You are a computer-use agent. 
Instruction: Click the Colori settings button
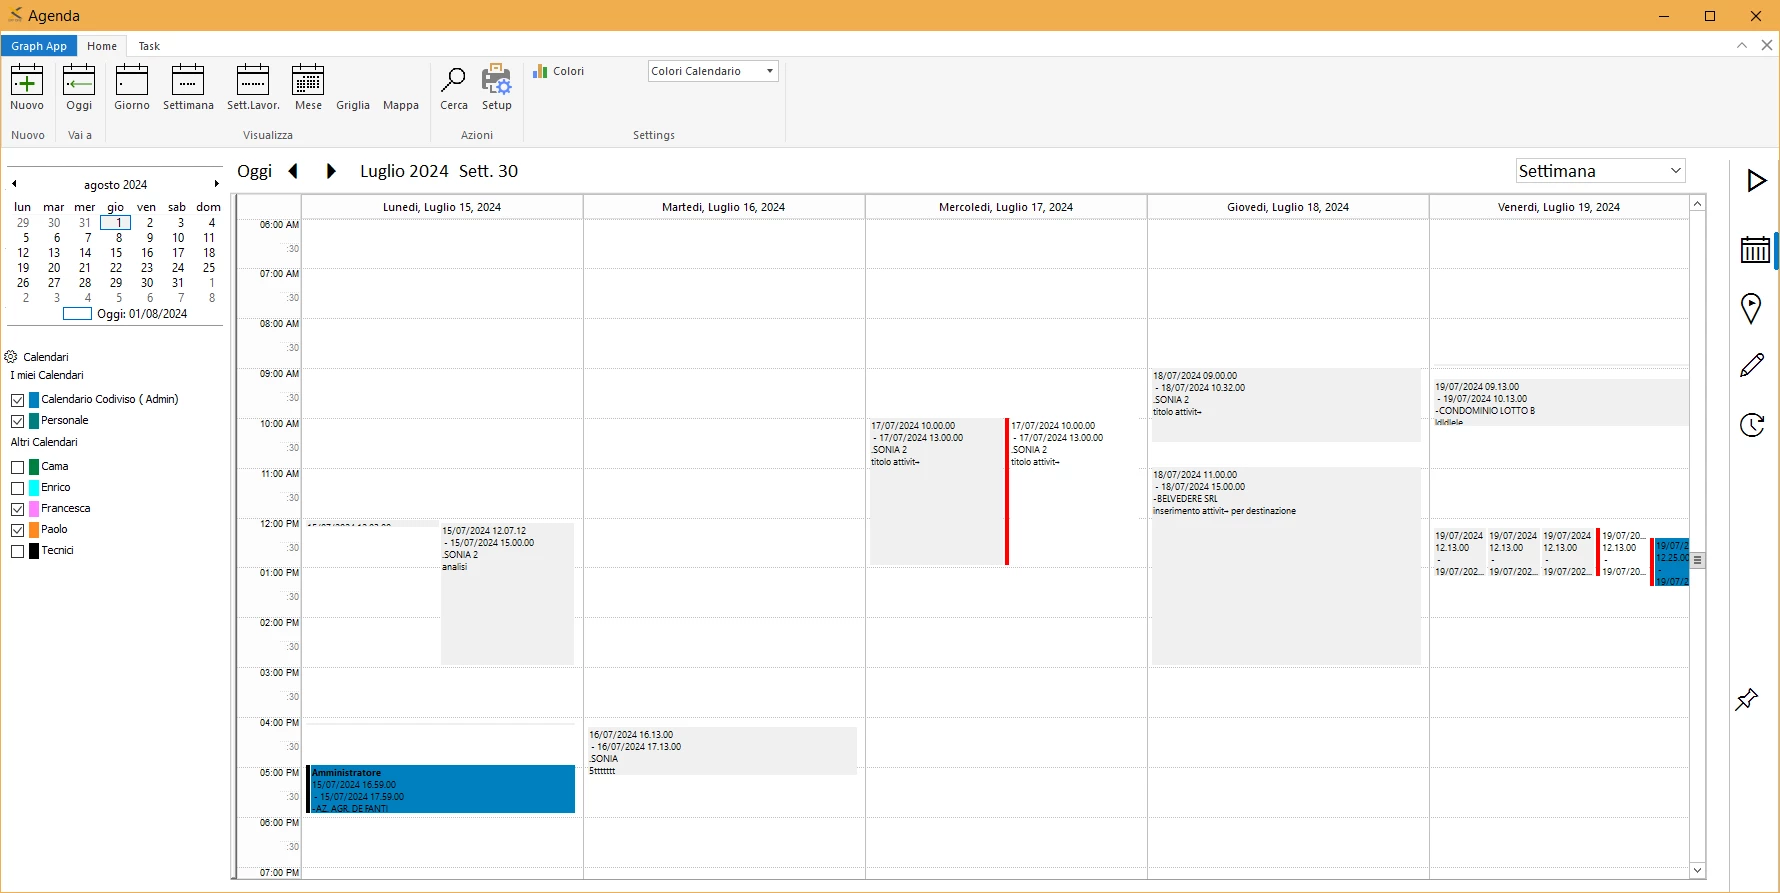point(559,71)
